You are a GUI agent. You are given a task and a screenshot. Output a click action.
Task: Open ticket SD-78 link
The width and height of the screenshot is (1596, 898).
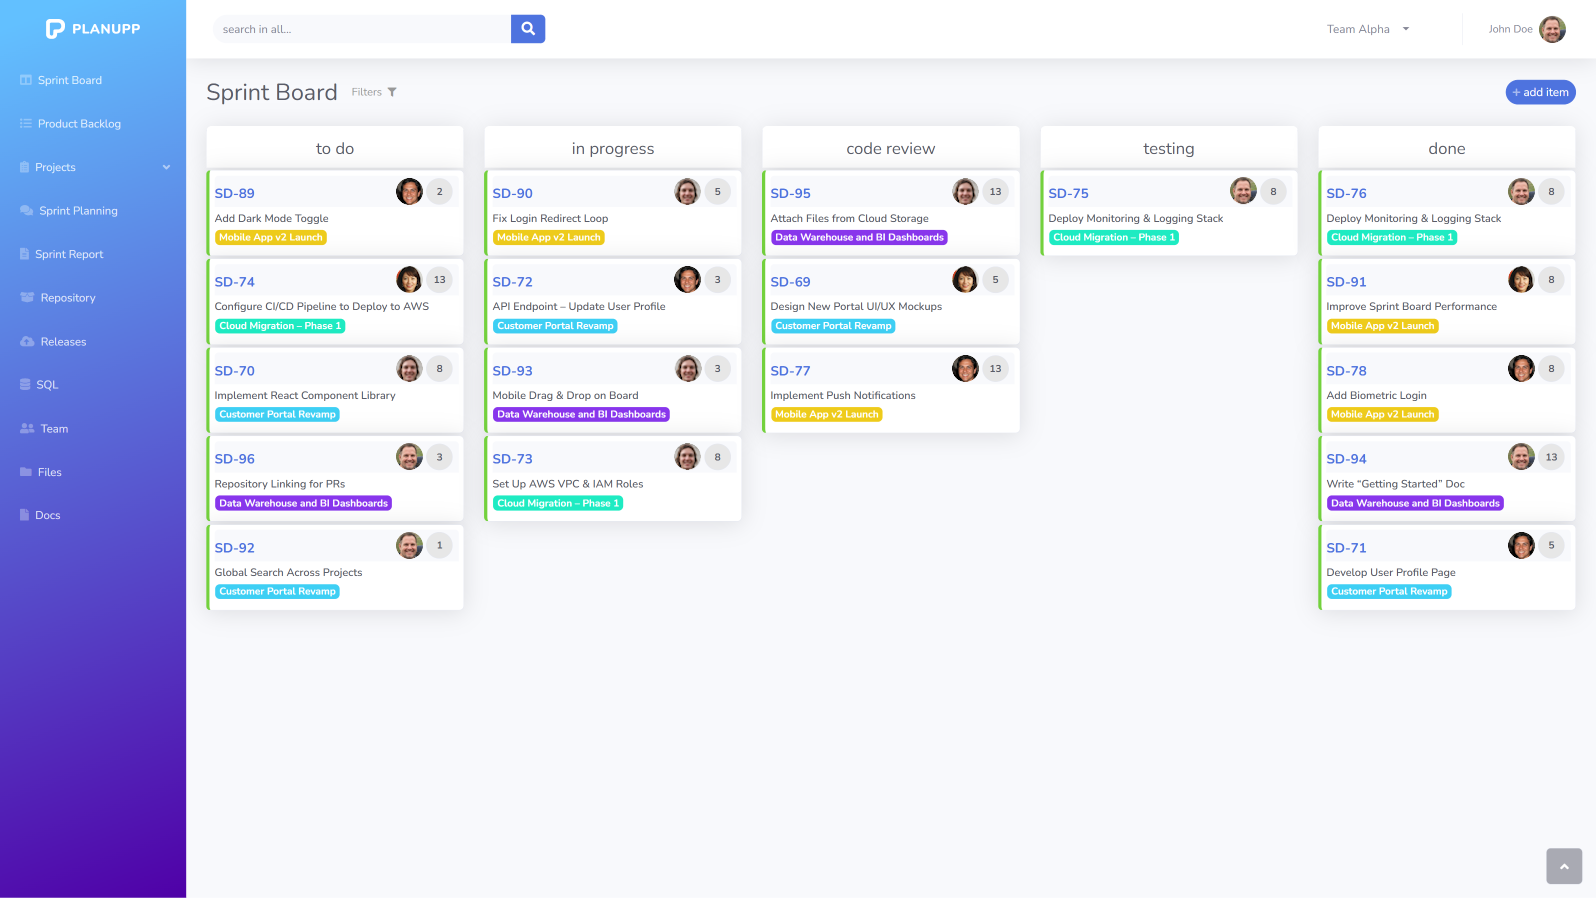tap(1346, 371)
